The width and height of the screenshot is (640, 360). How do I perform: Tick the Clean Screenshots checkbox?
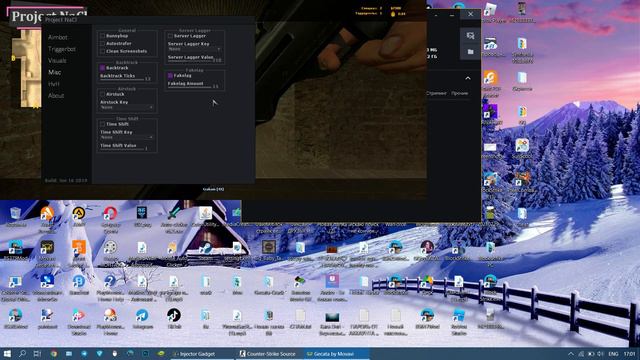(x=102, y=51)
